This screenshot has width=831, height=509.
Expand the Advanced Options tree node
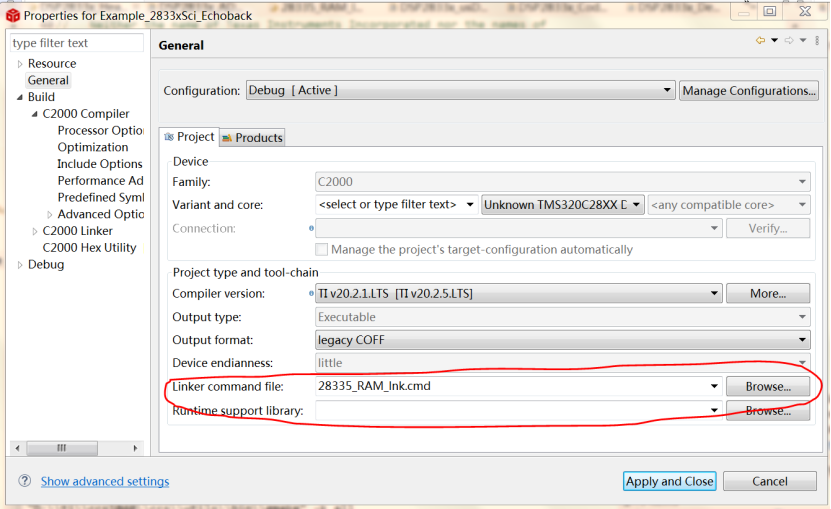(50, 215)
